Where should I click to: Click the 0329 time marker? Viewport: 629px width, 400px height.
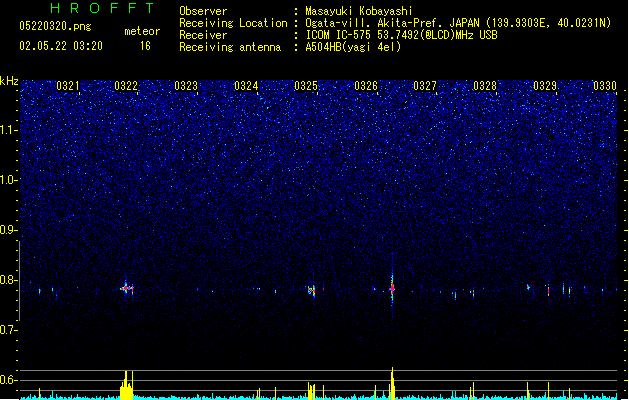[545, 86]
